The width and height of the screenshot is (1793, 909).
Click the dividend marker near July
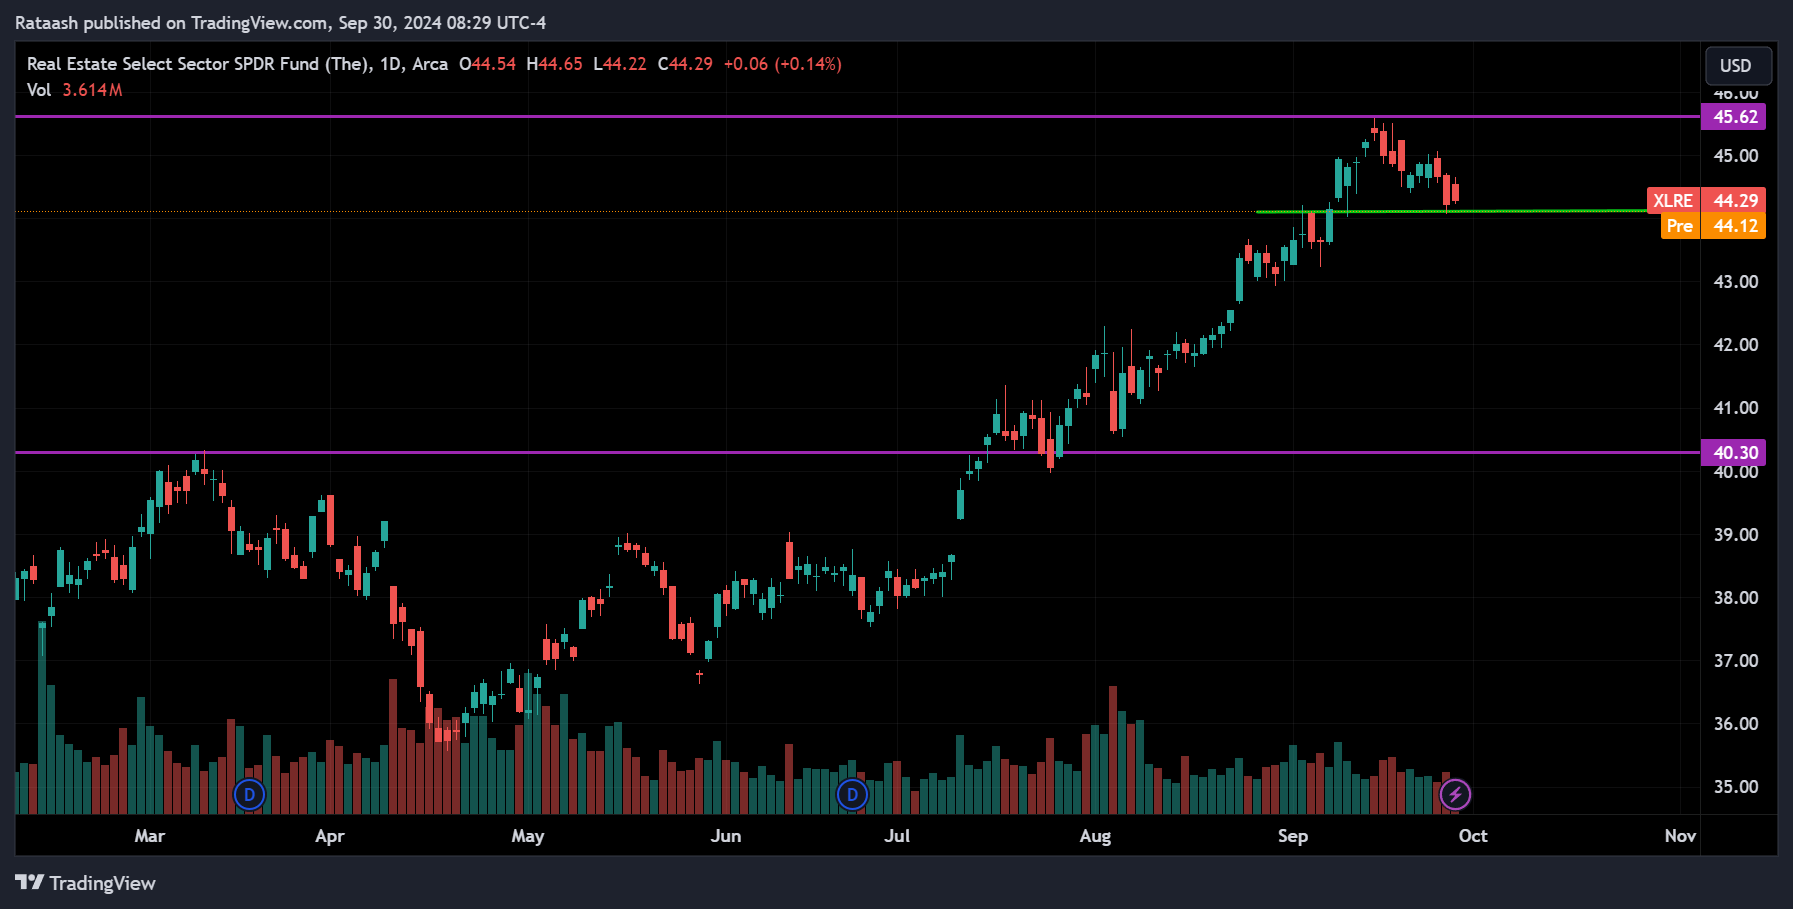[x=852, y=795]
